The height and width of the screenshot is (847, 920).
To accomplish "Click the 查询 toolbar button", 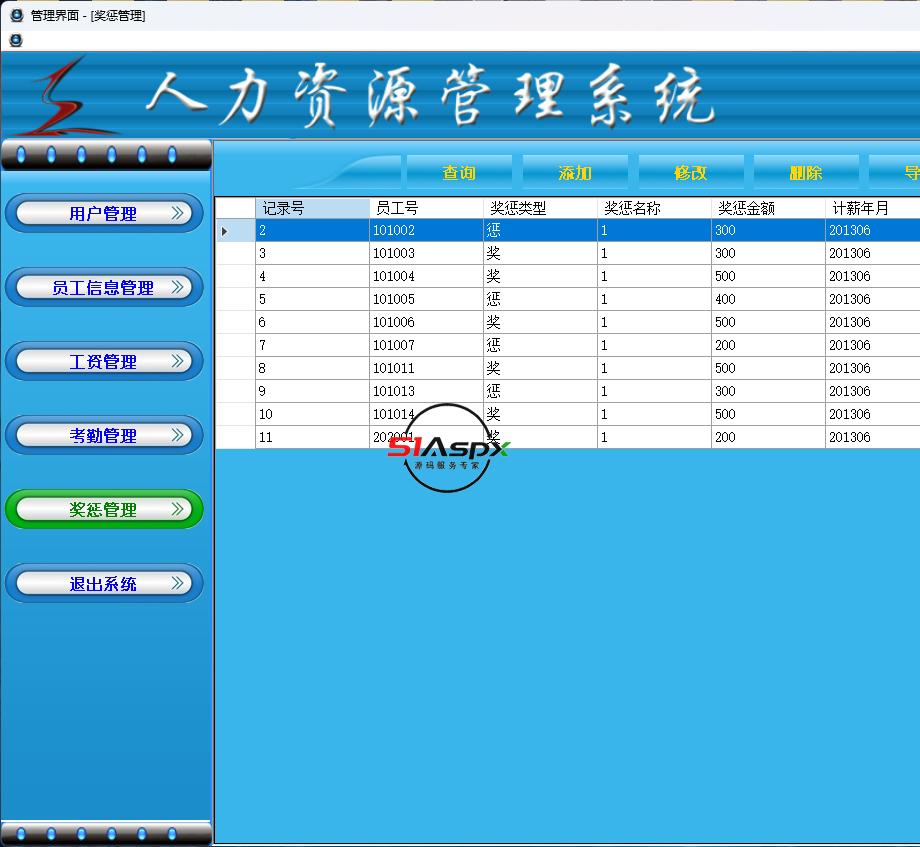I will coord(459,172).
